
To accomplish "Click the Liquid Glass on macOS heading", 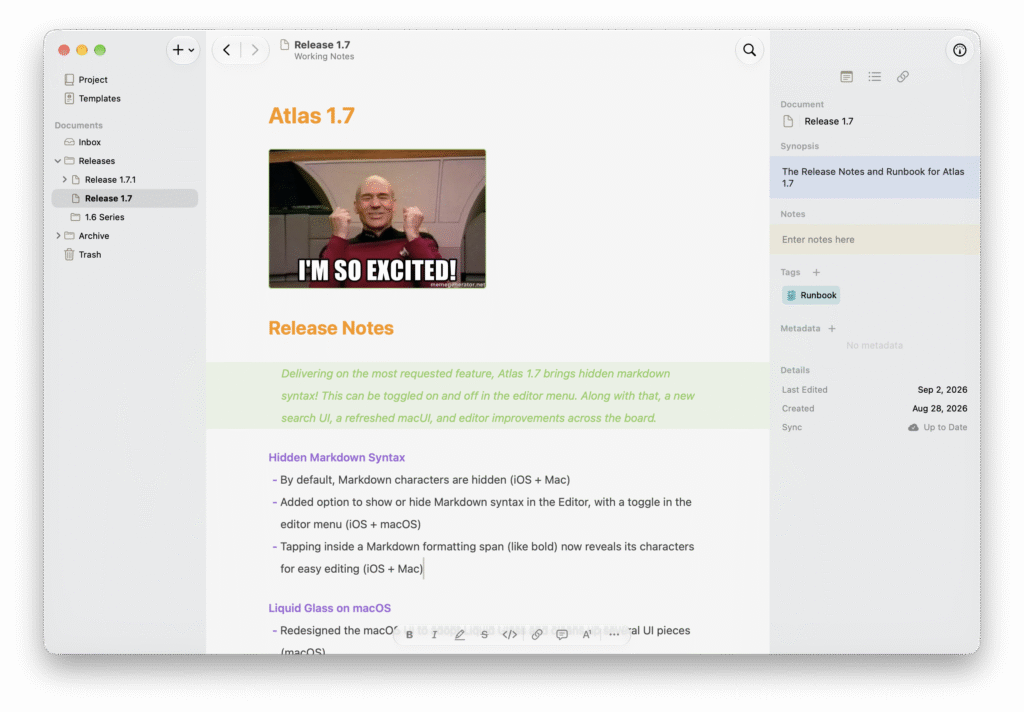I will (x=330, y=608).
